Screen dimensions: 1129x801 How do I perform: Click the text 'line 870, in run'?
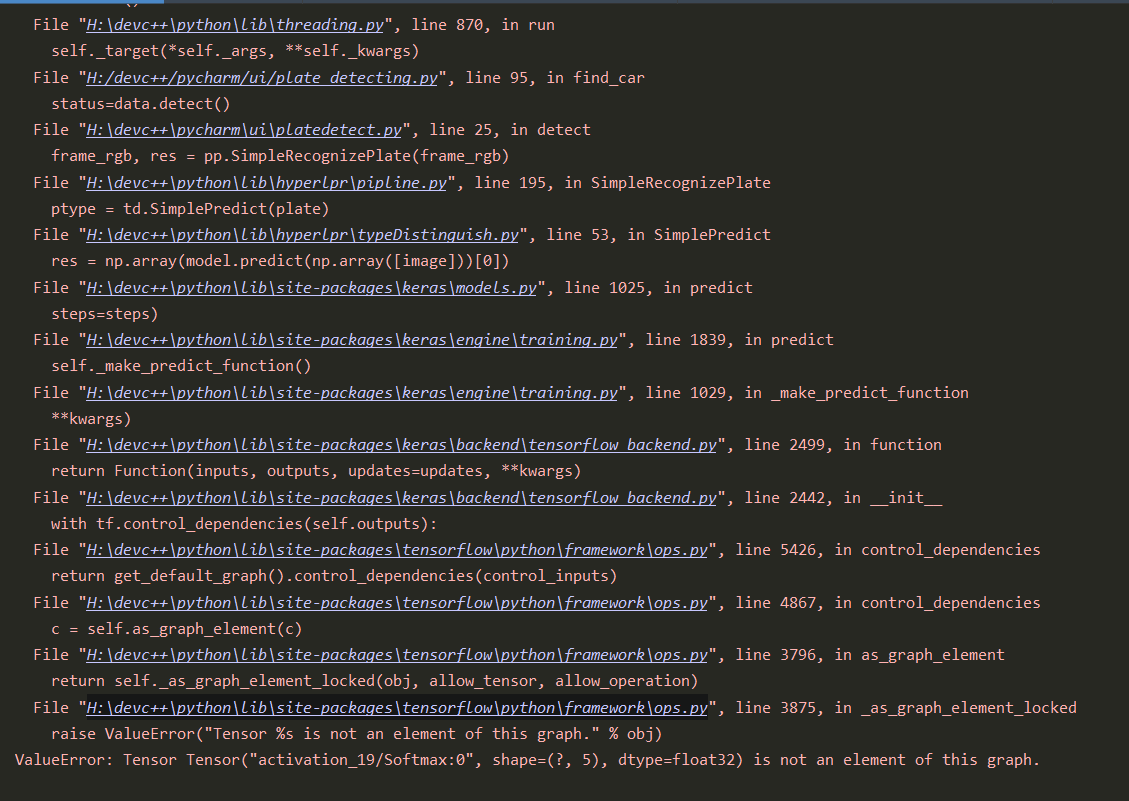[482, 25]
